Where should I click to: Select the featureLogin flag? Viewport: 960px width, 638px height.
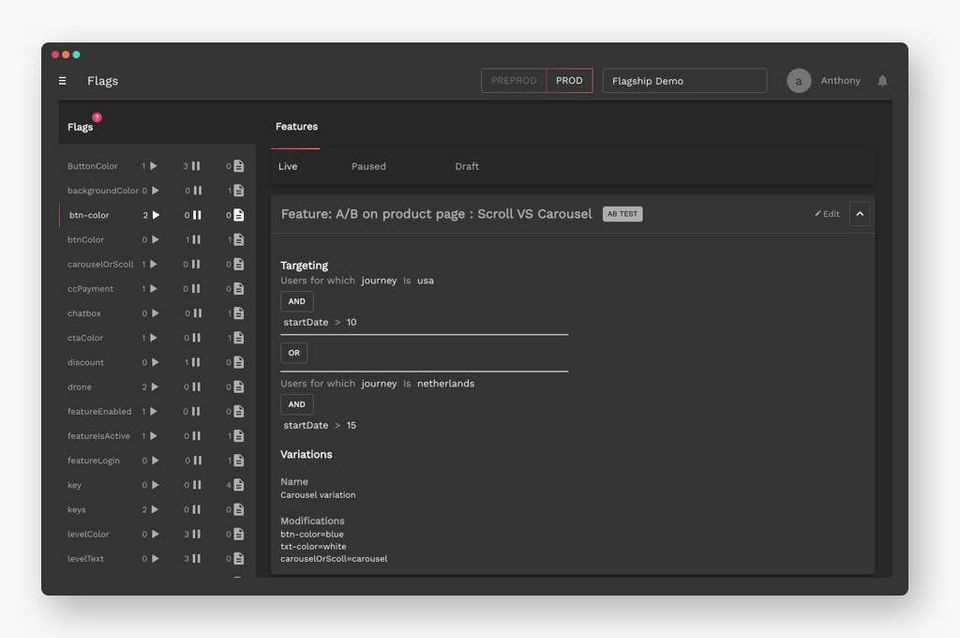pyautogui.click(x=94, y=460)
